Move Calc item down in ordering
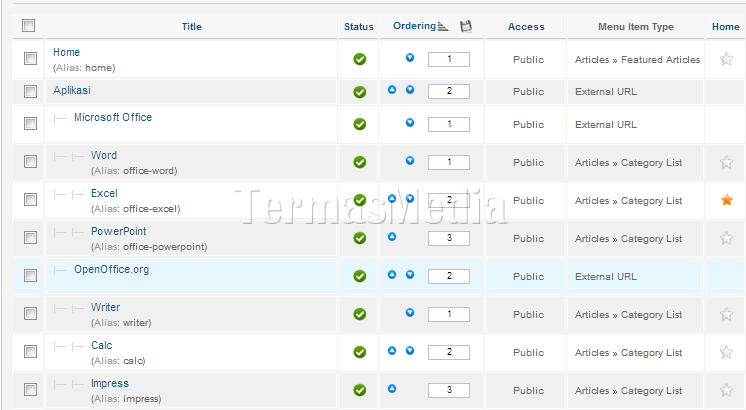The height and width of the screenshot is (410, 746). (410, 351)
